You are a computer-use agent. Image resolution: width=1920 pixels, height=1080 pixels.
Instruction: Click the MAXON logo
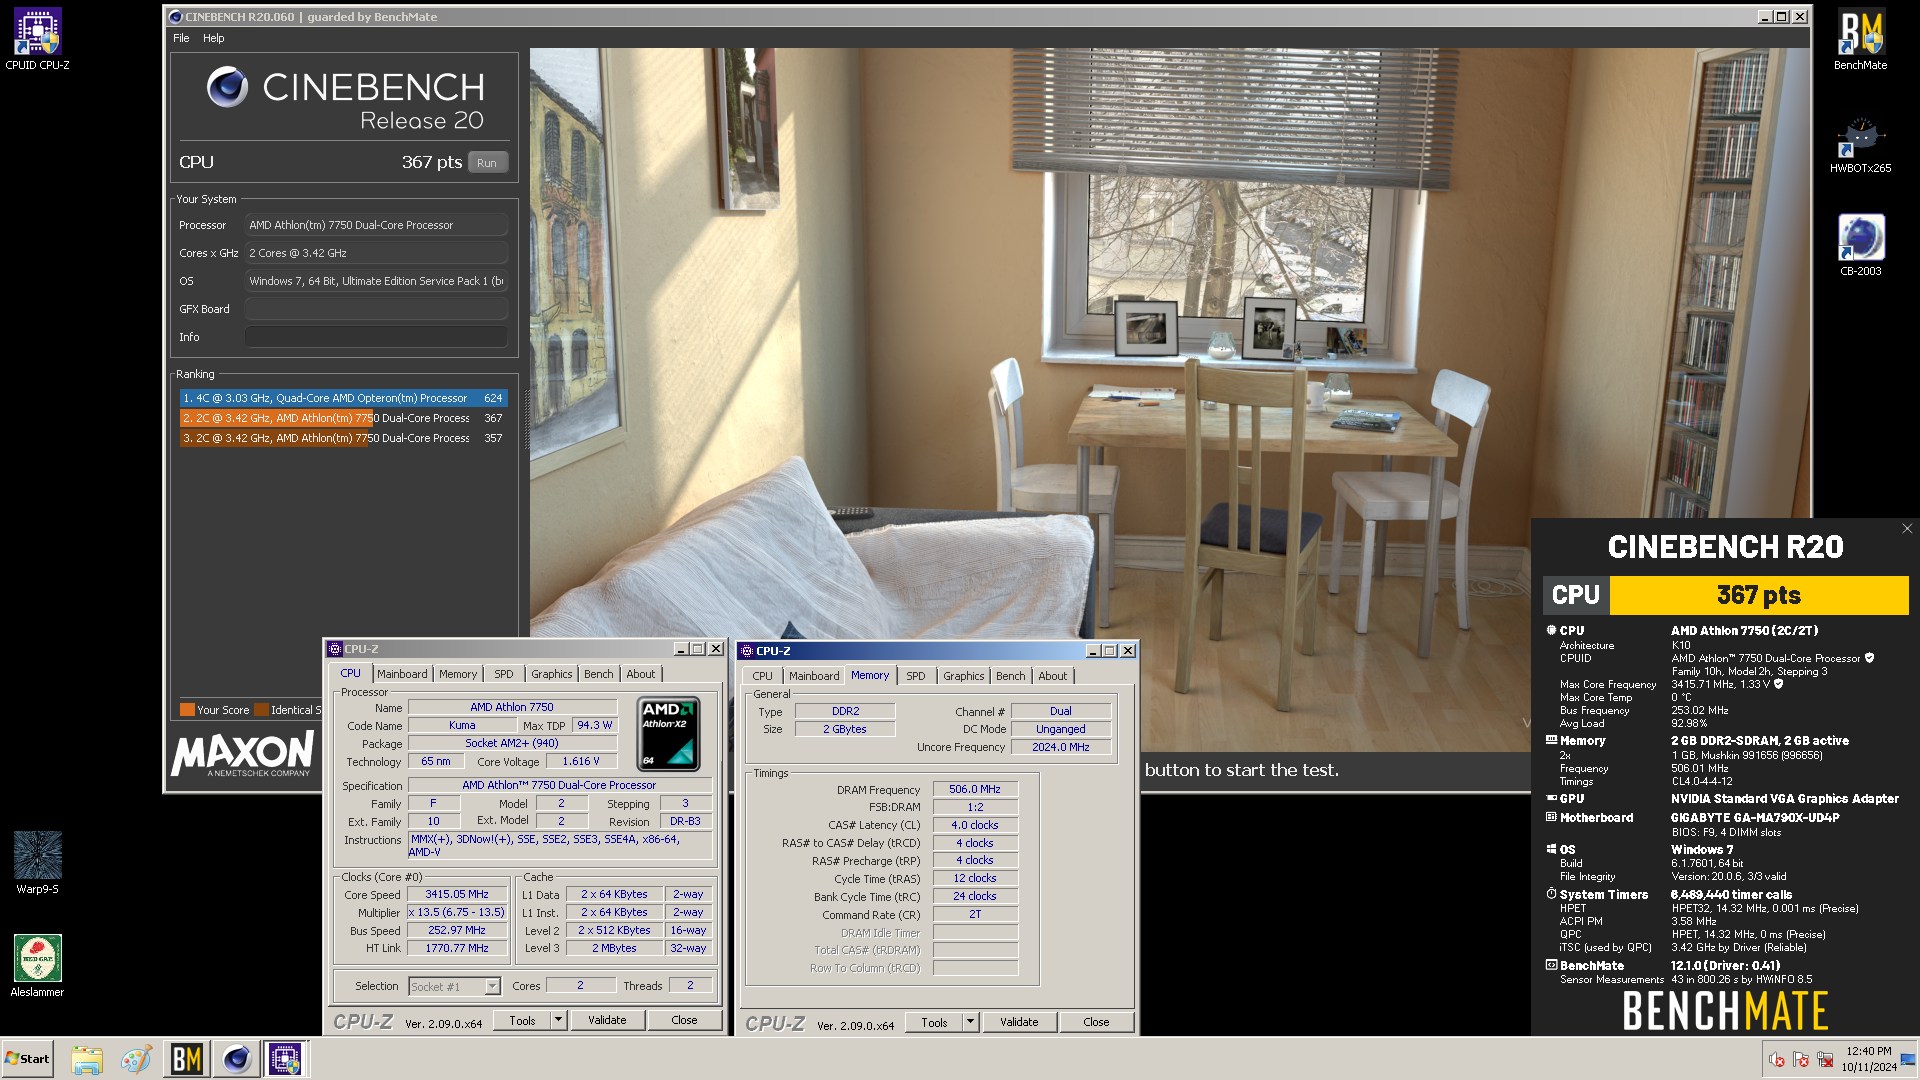242,755
